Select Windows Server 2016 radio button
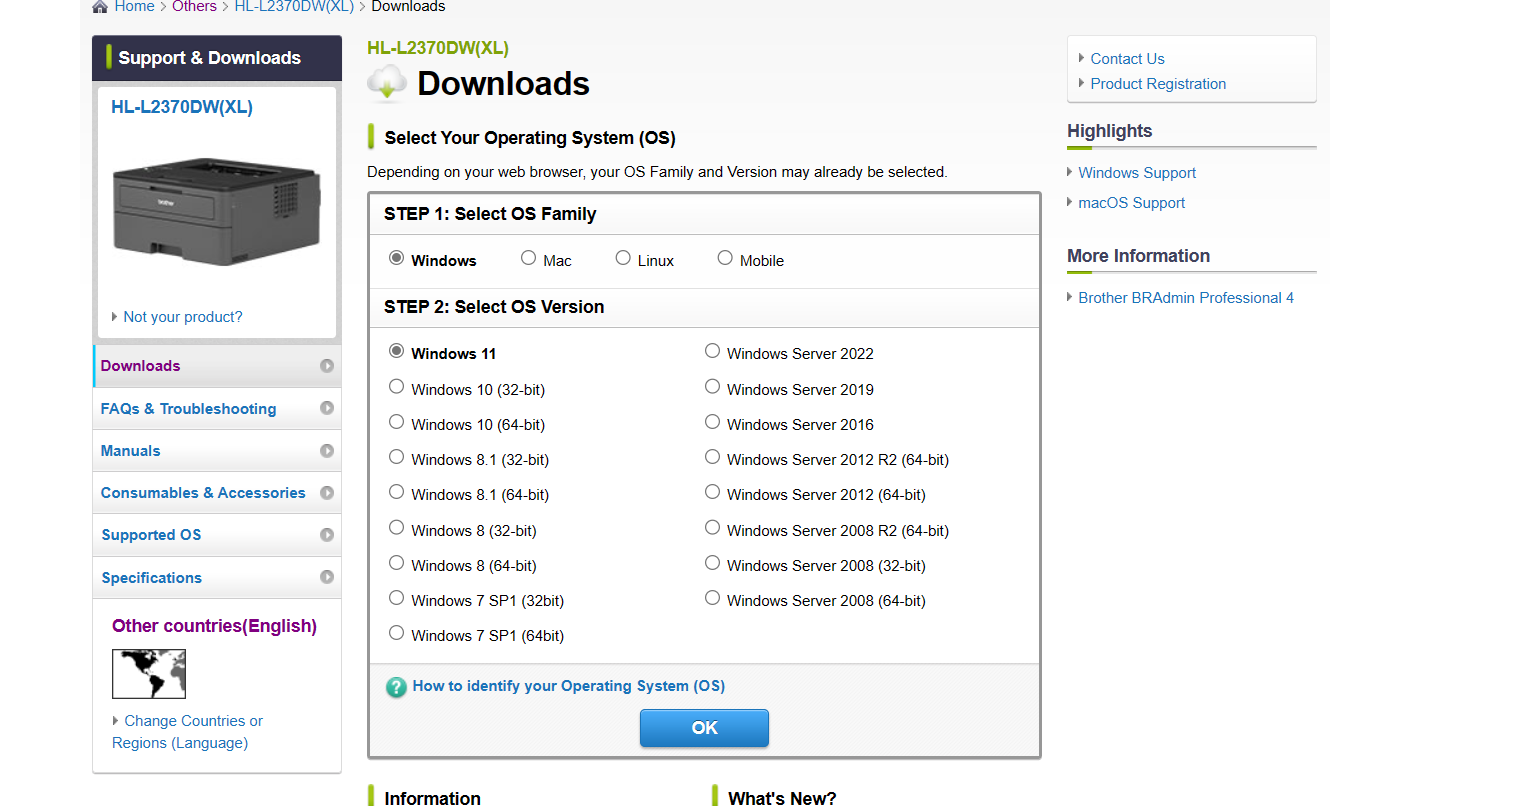The height and width of the screenshot is (806, 1531). click(712, 422)
